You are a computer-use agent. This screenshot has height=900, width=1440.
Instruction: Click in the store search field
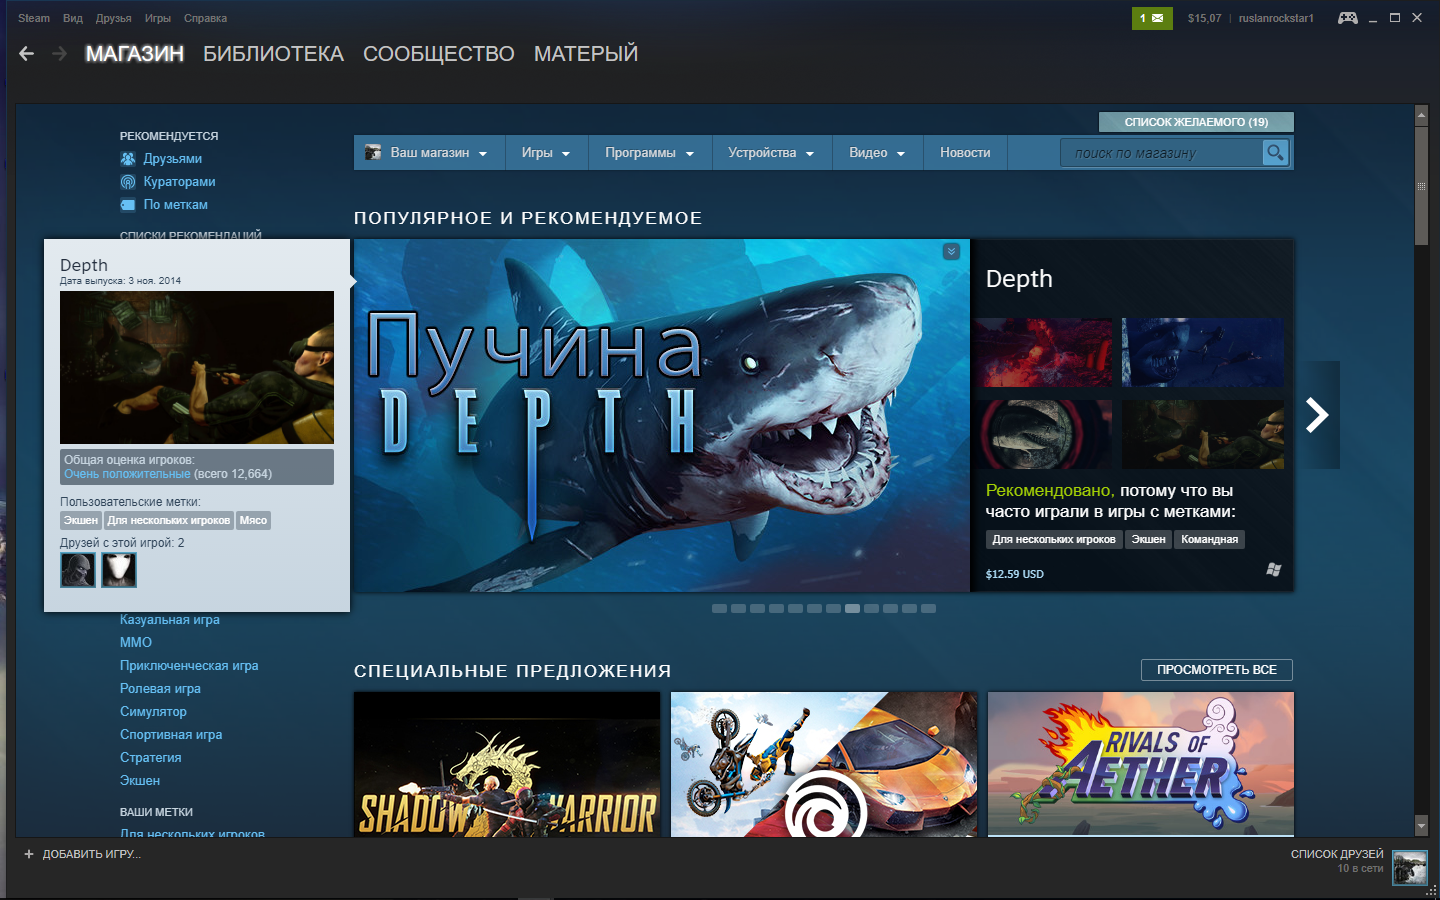1160,153
